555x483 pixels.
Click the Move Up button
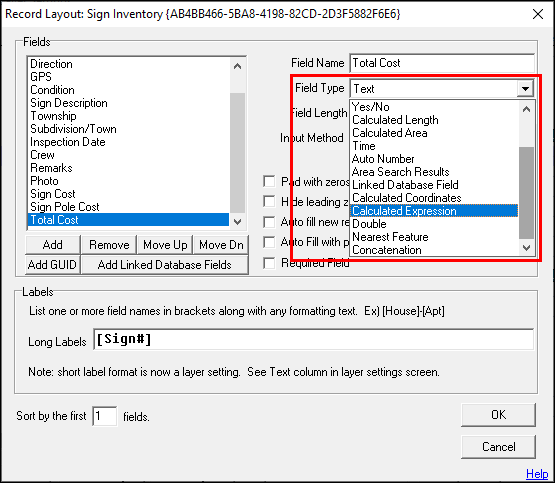(165, 245)
